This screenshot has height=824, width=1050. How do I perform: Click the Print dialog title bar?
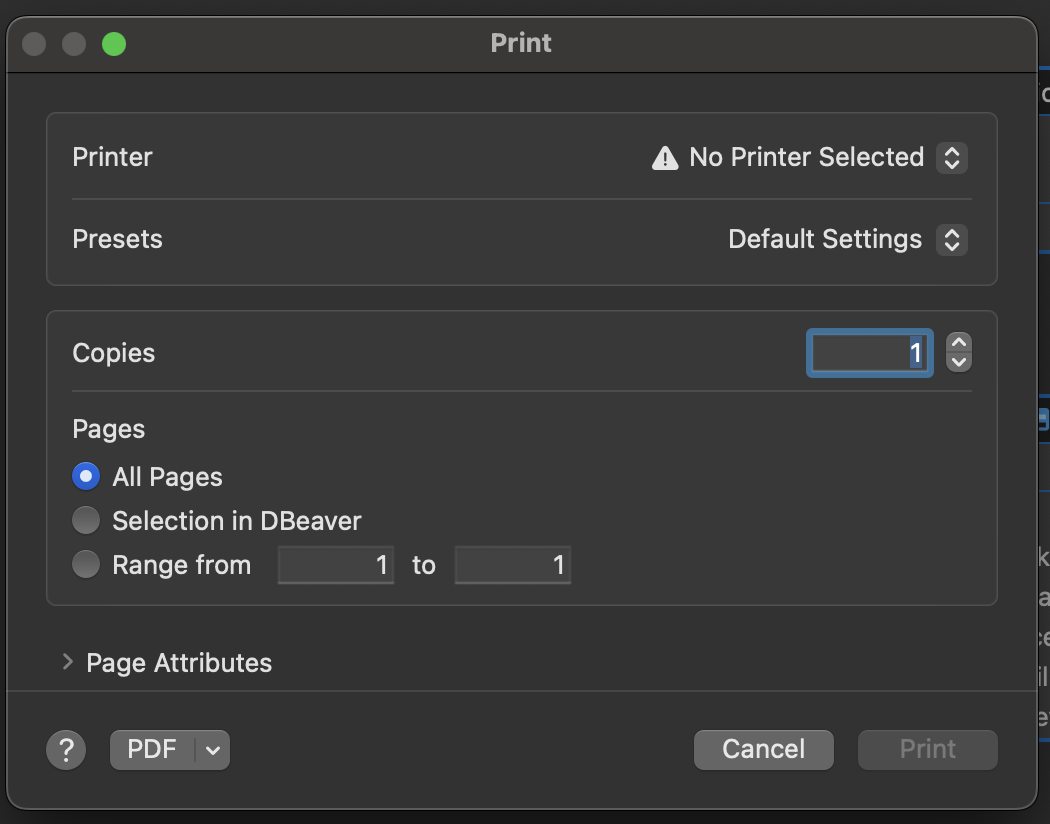coord(521,44)
